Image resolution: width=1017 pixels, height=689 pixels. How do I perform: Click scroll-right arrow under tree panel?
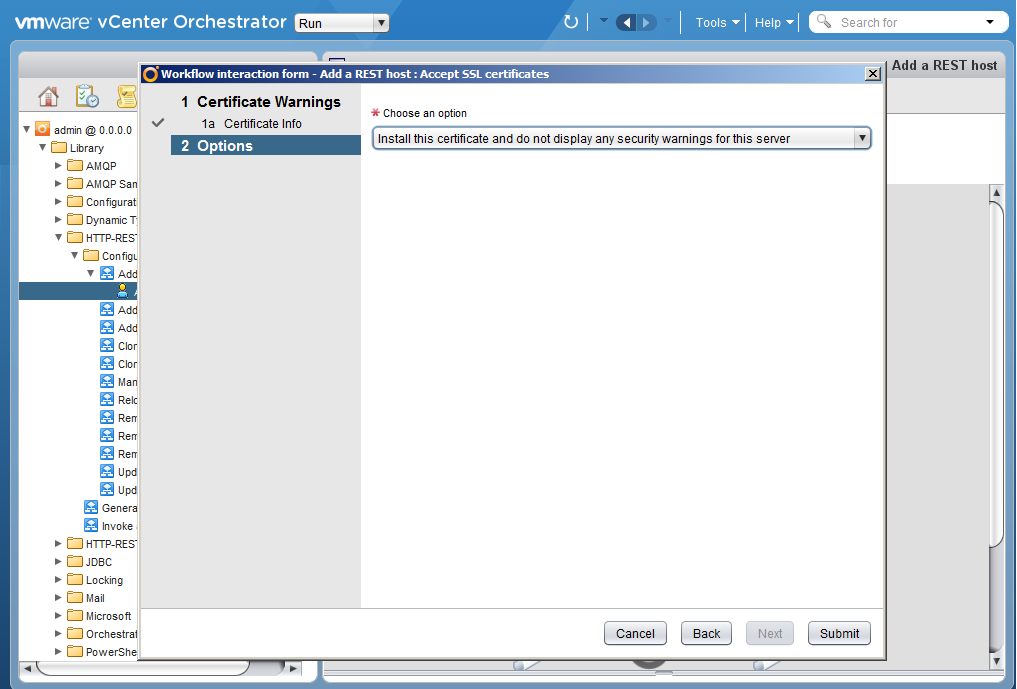293,668
